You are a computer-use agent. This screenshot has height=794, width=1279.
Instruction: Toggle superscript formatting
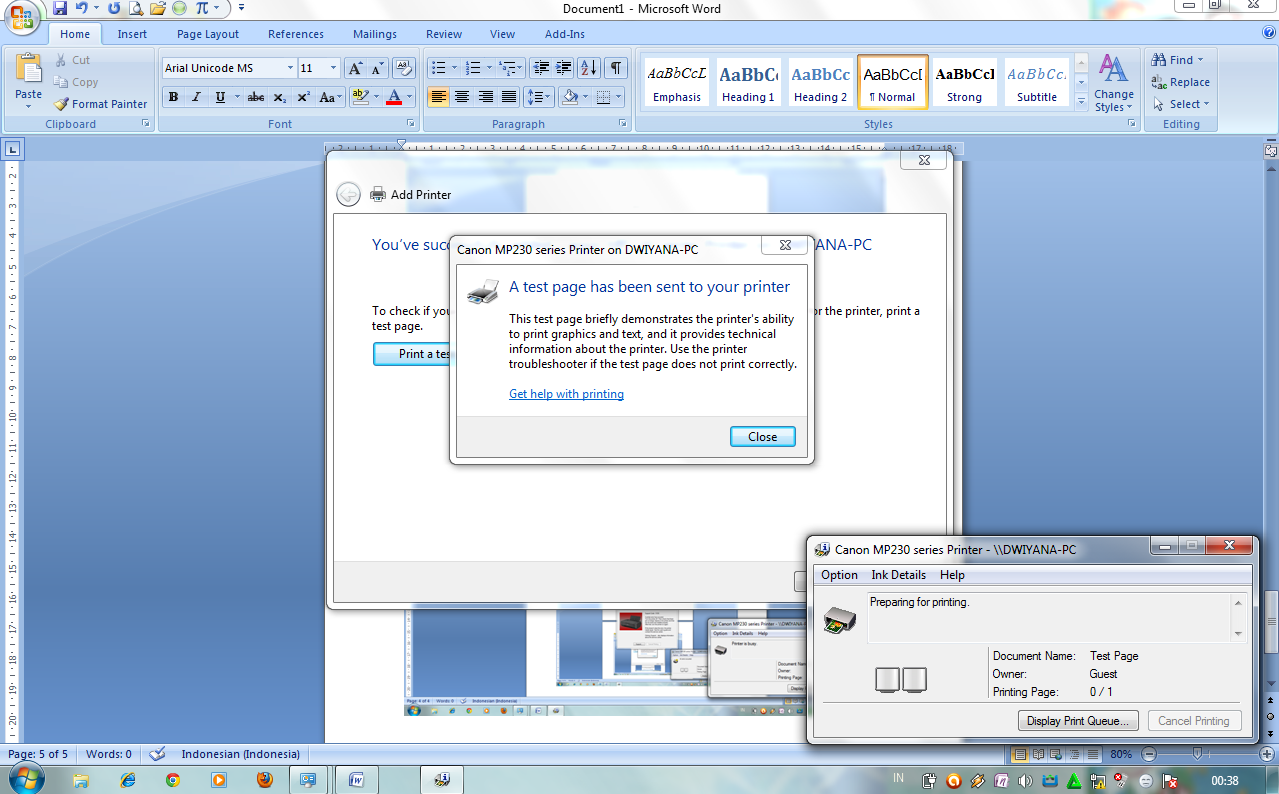303,97
